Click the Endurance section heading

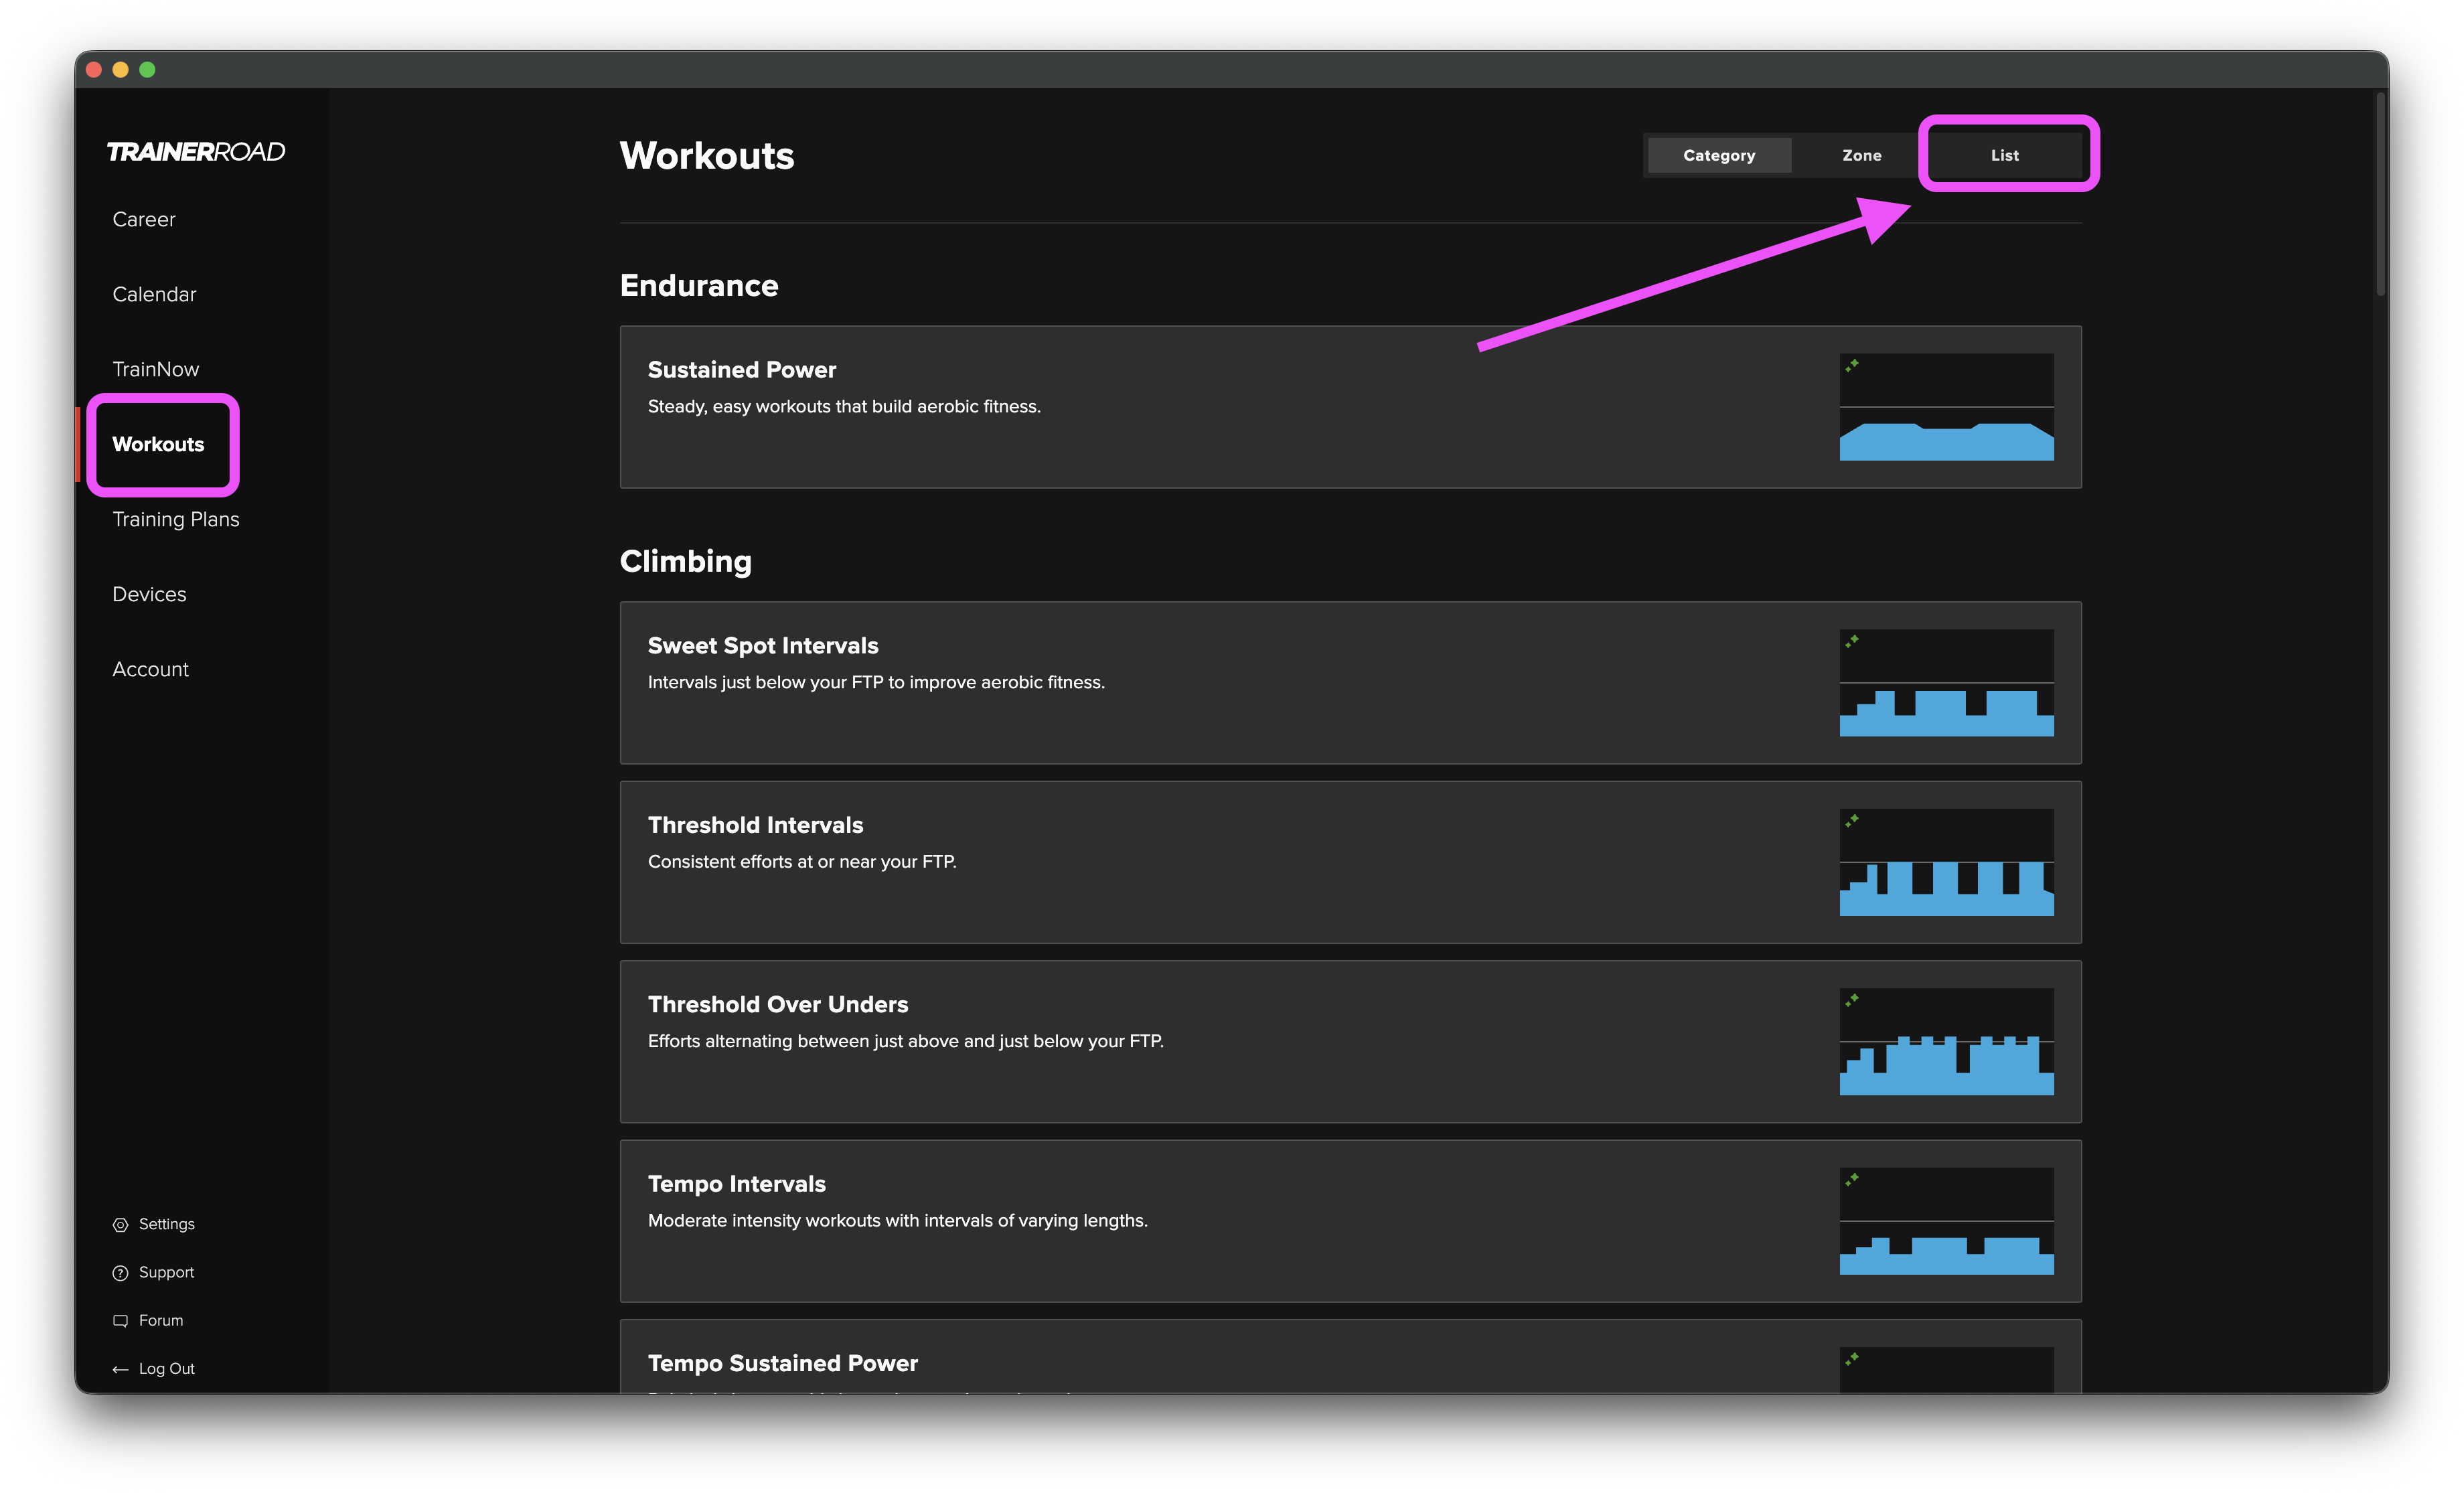699,286
